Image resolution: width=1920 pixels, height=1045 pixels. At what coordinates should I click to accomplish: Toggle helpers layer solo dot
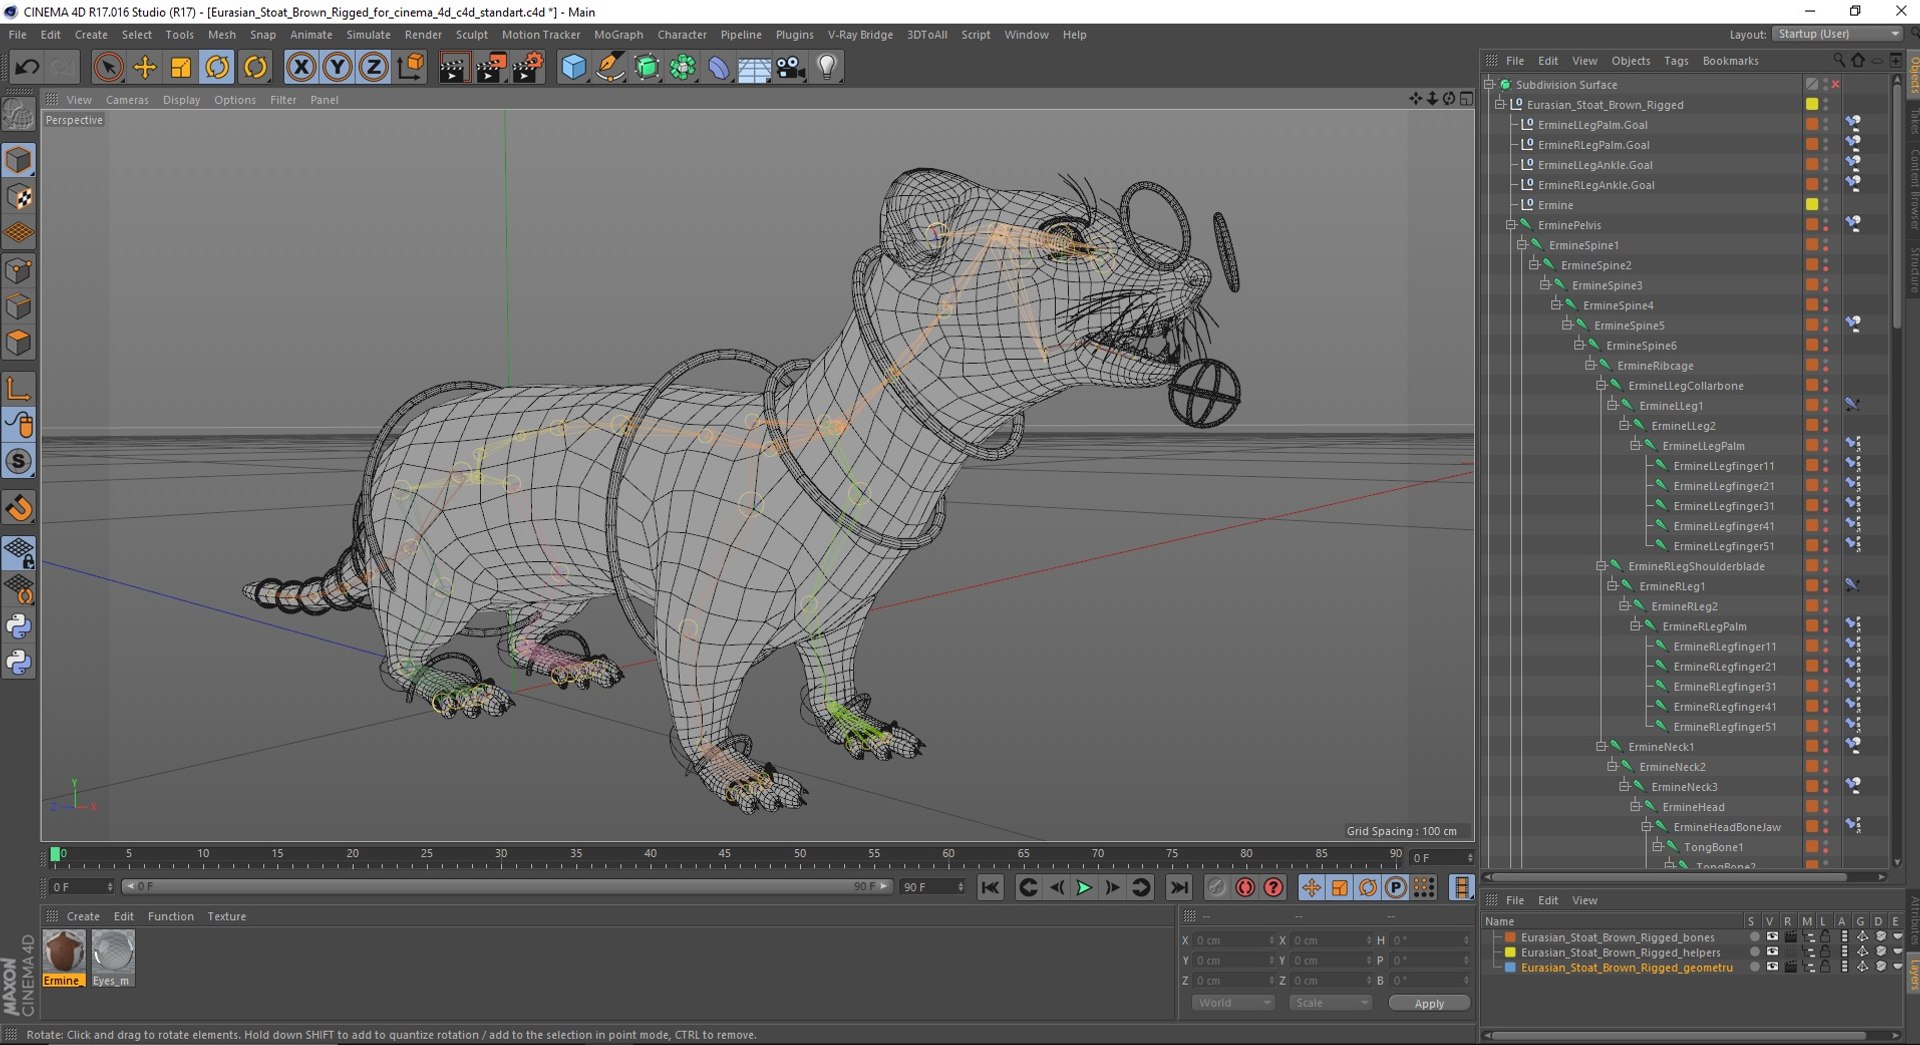[x=1754, y=953]
